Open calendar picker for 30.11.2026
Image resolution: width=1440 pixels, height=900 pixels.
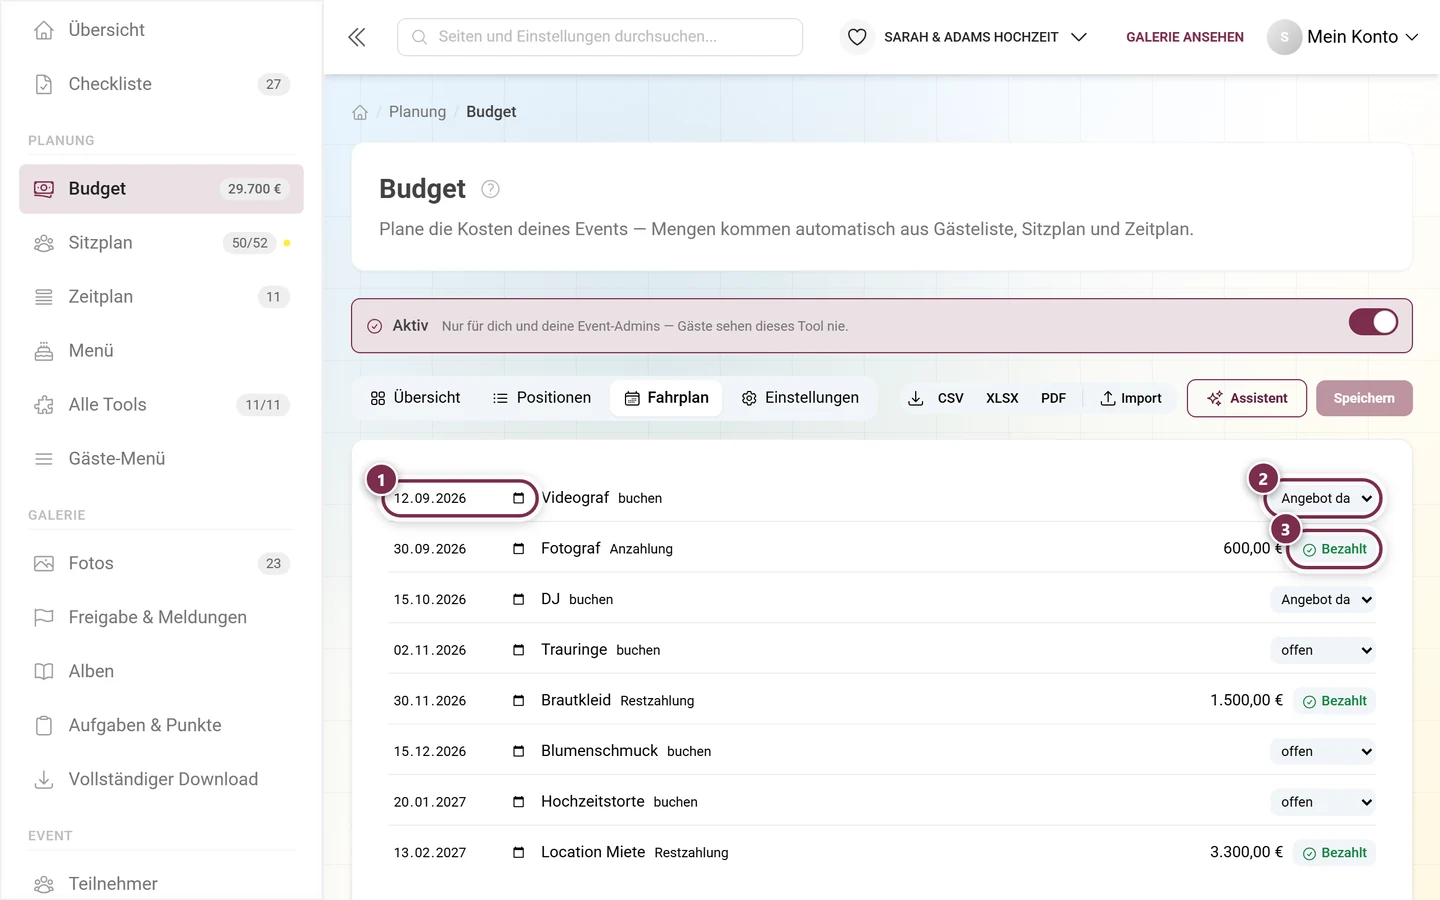(x=518, y=701)
